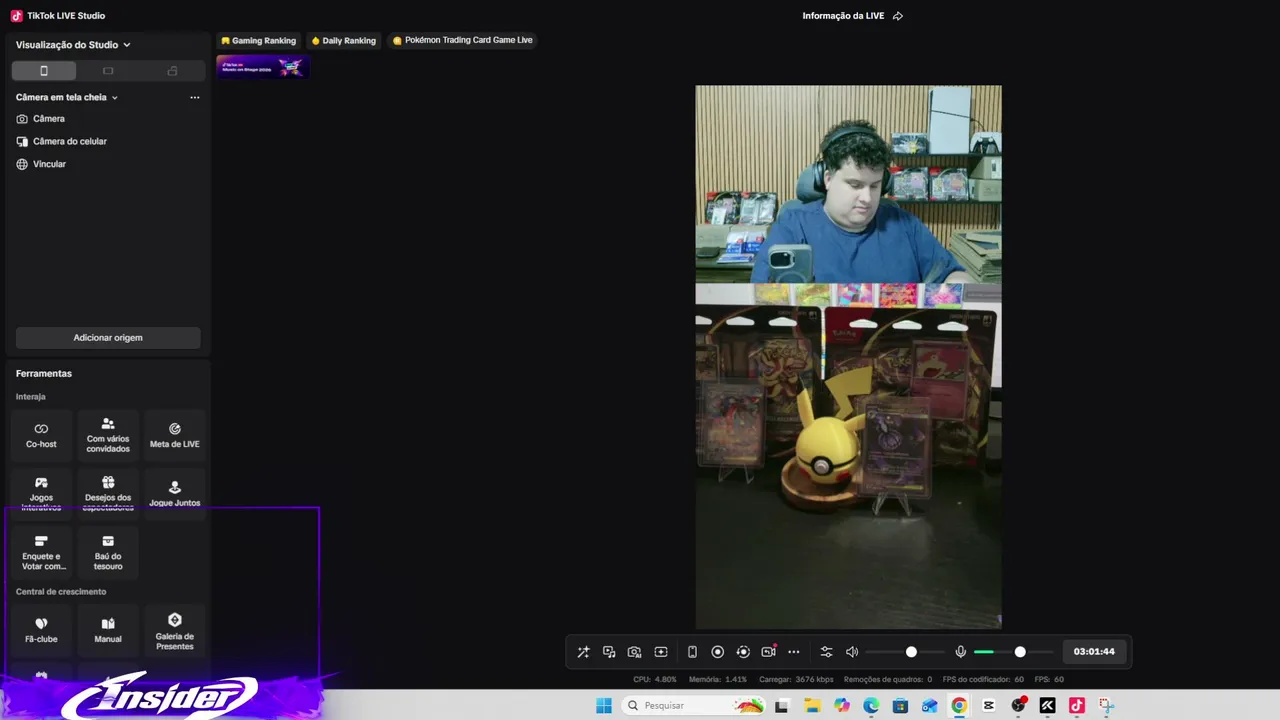Open the audio mixer settings icon
This screenshot has height=720, width=1280.
(x=826, y=652)
